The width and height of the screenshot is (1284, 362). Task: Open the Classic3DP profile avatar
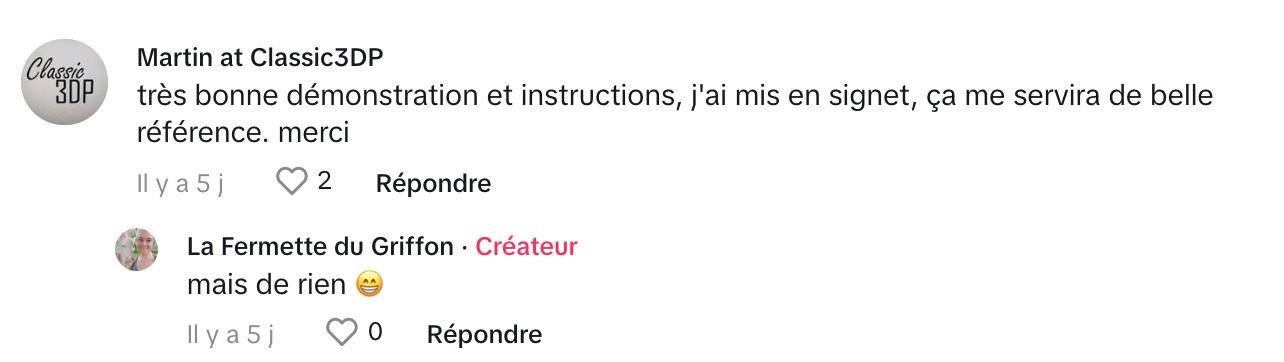[65, 82]
